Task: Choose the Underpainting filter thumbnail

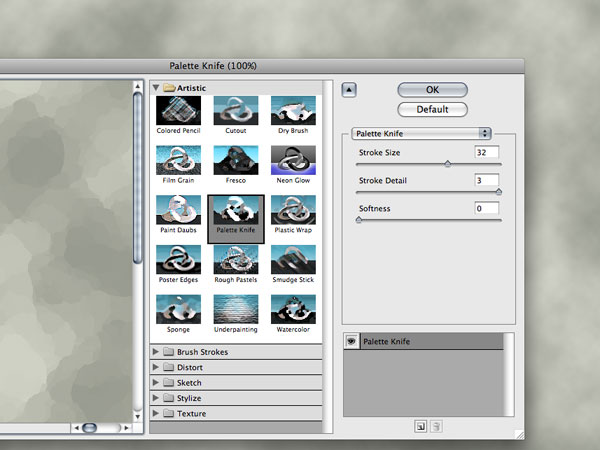Action: [236, 309]
